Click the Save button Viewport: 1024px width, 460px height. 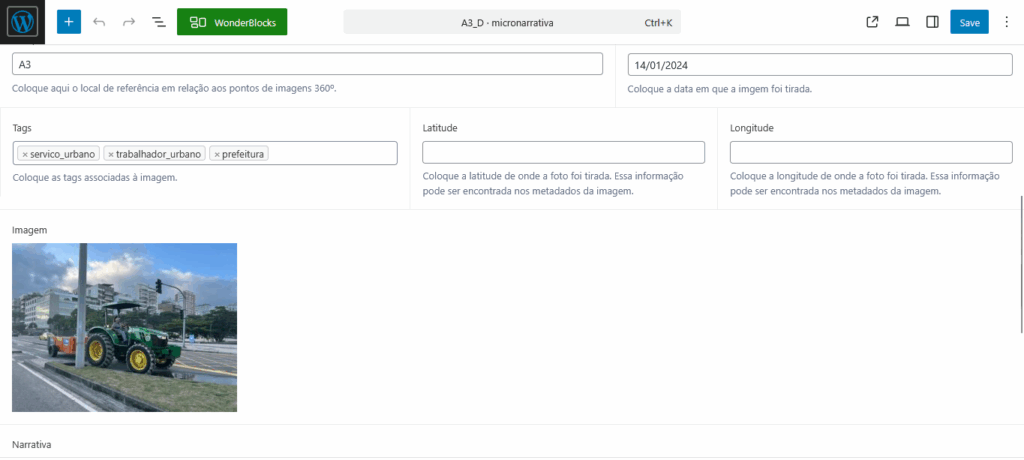[x=969, y=22]
